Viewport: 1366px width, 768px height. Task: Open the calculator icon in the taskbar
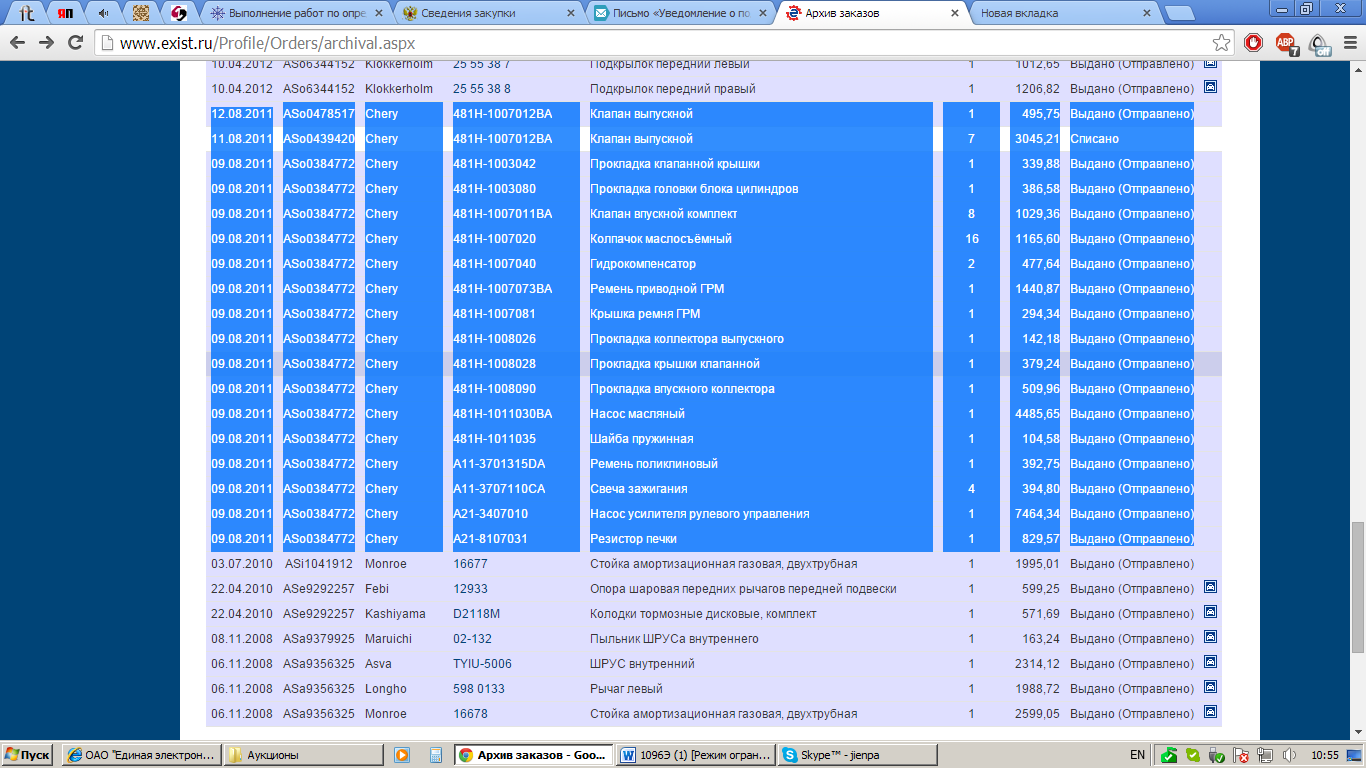tap(436, 755)
